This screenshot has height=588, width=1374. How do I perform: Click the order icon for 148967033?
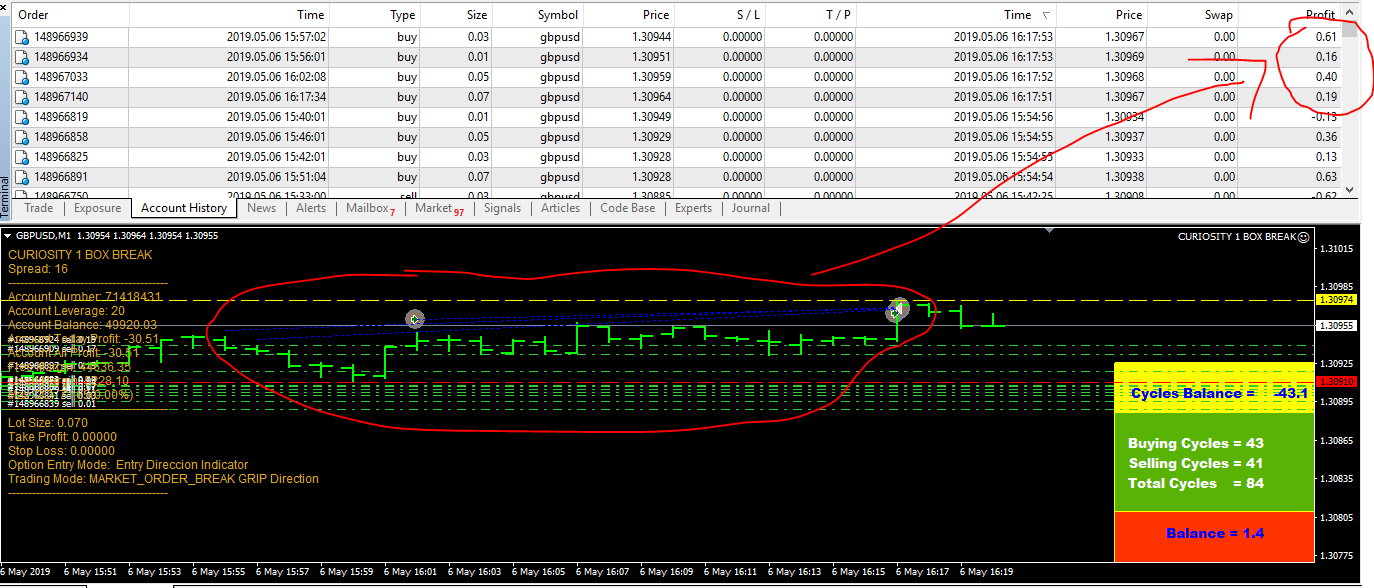coord(22,77)
